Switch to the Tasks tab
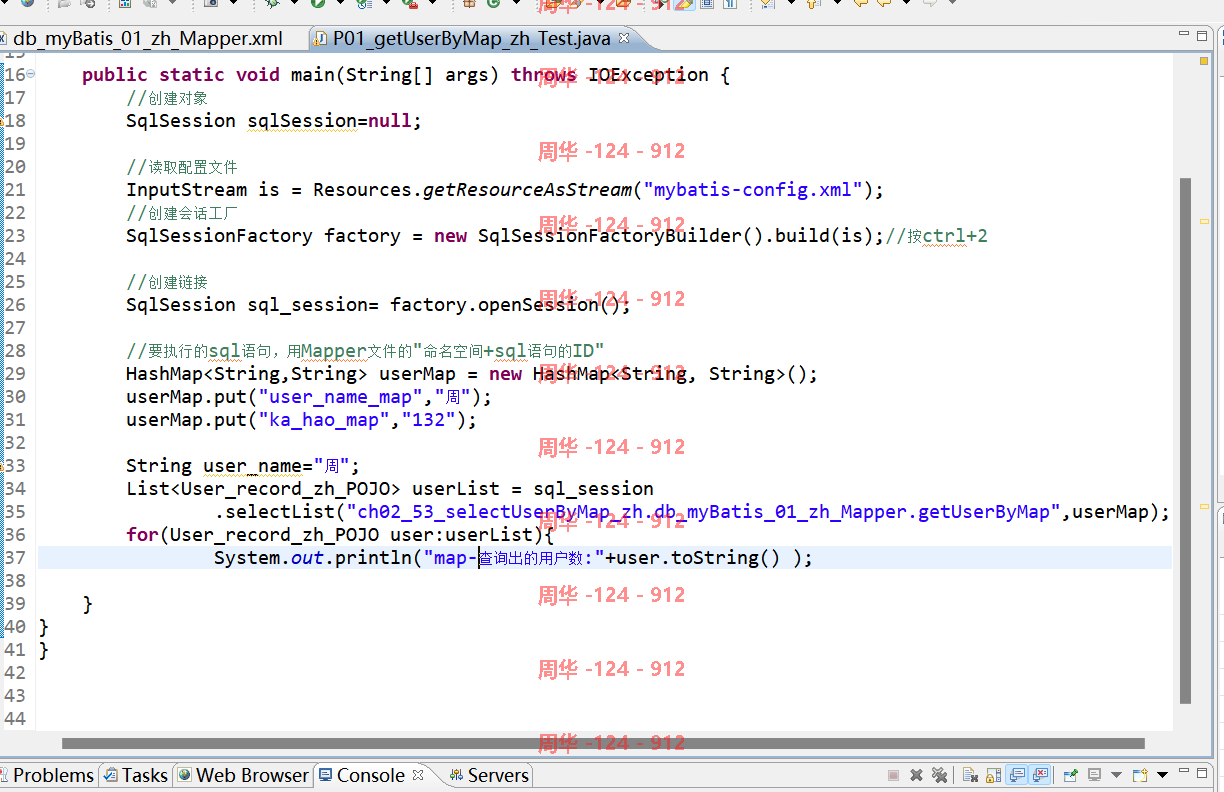 pos(135,775)
